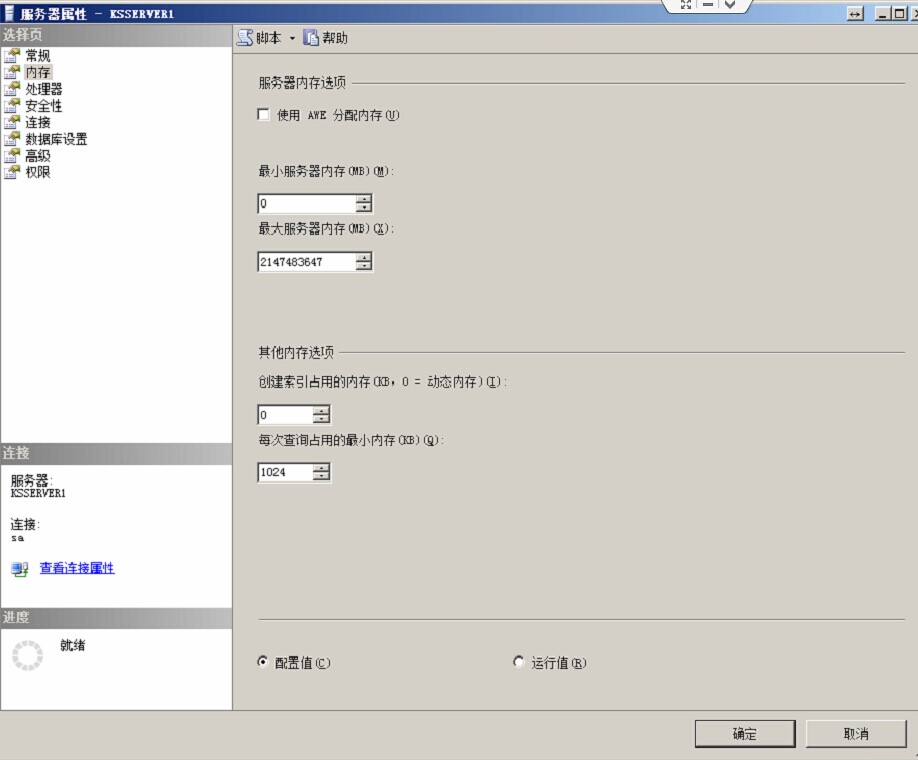Click the connection properties computer icon
Viewport: 918px width, 760px height.
pos(20,569)
